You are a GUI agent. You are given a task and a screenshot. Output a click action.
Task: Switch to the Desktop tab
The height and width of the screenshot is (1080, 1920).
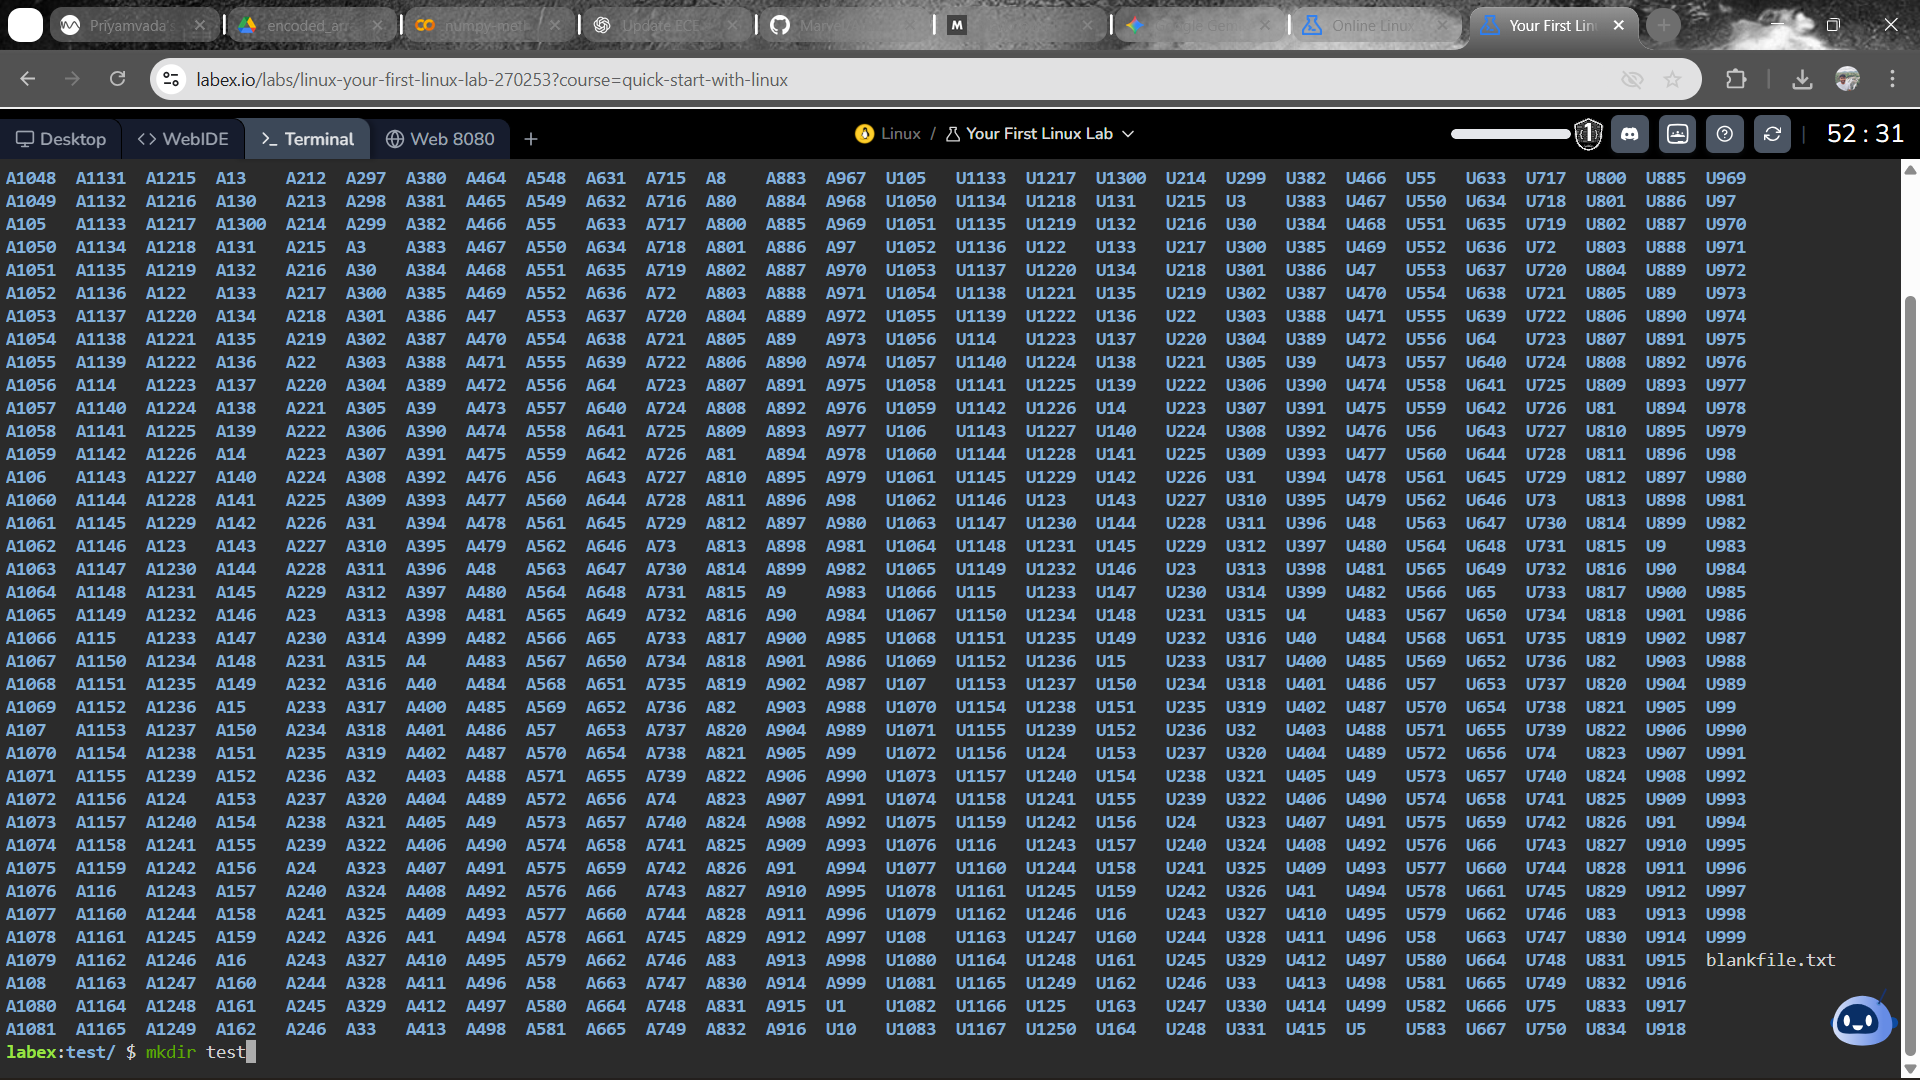coord(61,139)
